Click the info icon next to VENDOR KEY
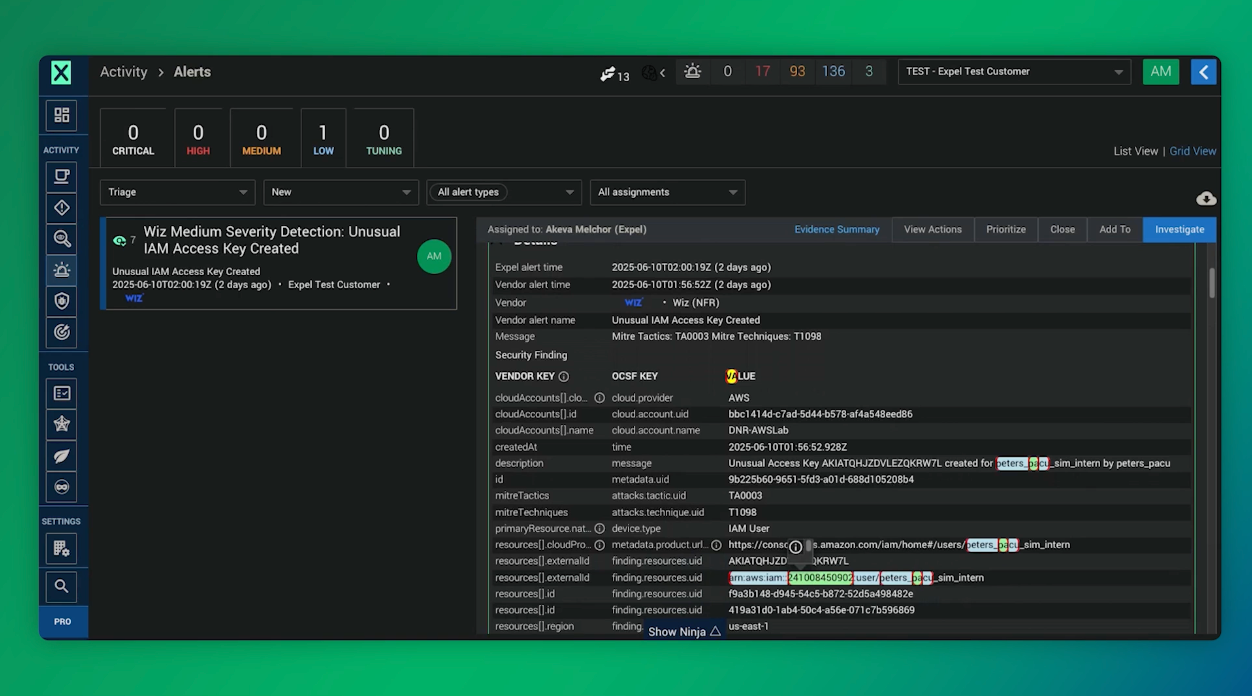The image size is (1252, 696). click(x=563, y=377)
